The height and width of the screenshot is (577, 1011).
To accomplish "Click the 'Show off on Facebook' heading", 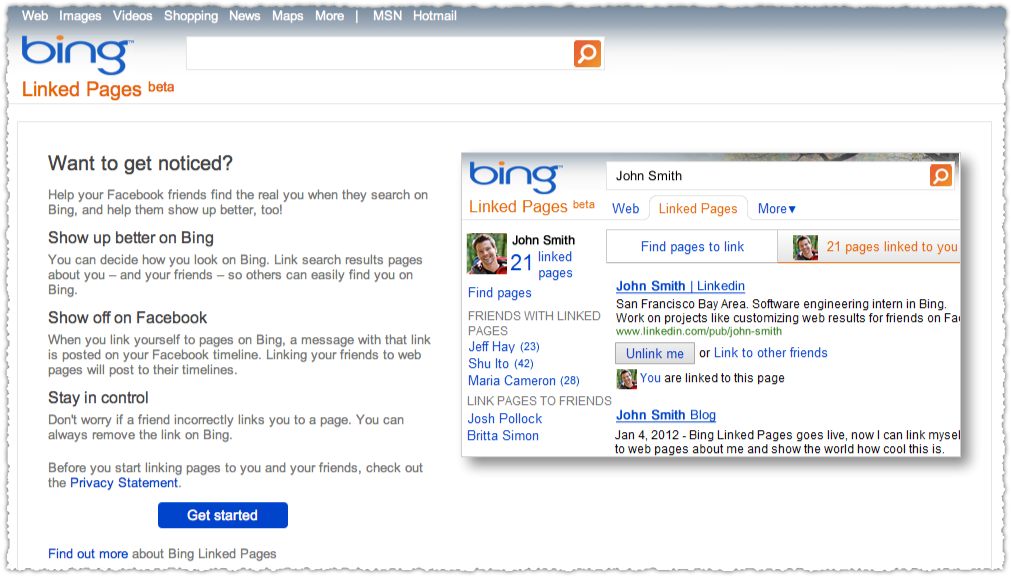I will (x=128, y=318).
